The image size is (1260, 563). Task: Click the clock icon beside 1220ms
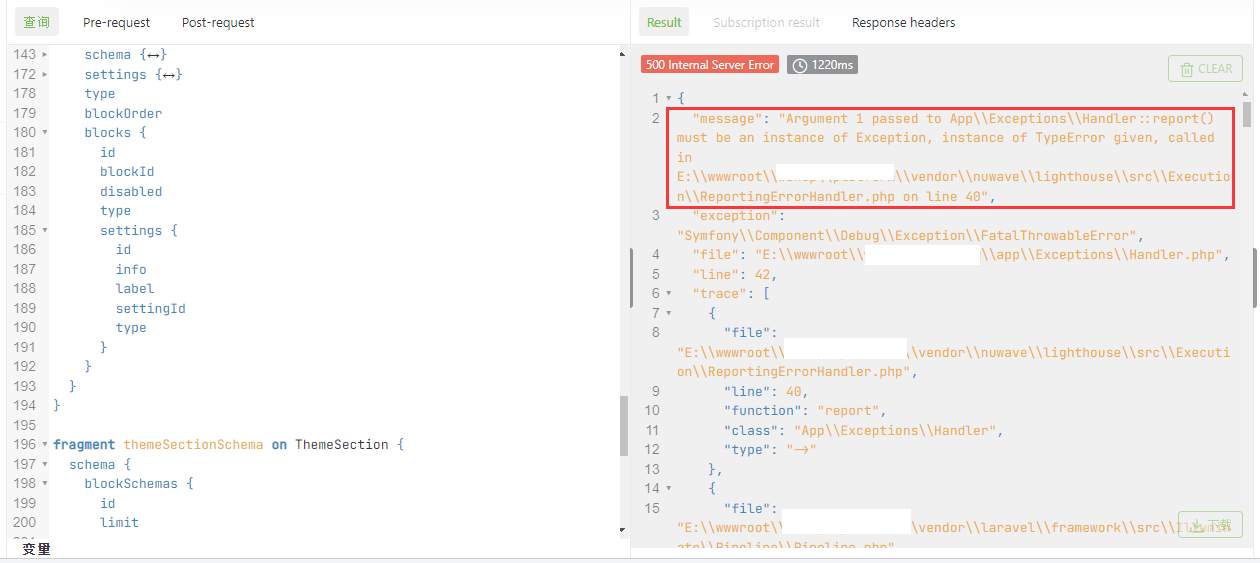coord(800,65)
